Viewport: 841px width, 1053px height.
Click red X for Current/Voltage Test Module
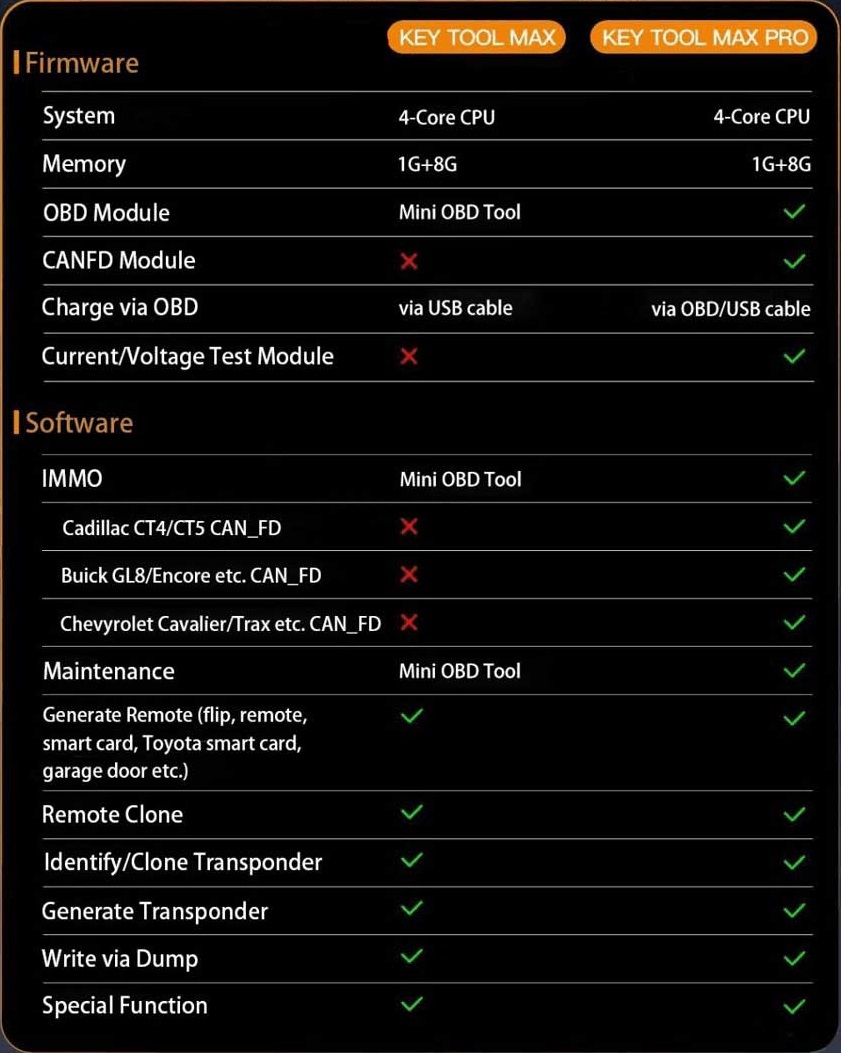pos(408,356)
